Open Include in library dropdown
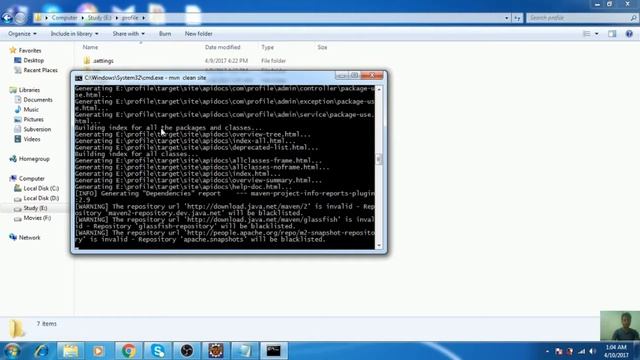 tap(74, 33)
